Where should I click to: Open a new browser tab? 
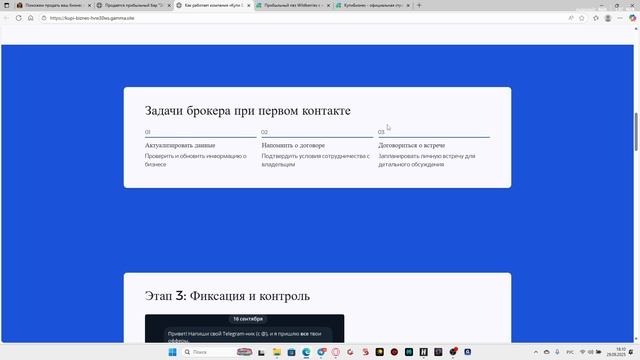click(x=419, y=5)
